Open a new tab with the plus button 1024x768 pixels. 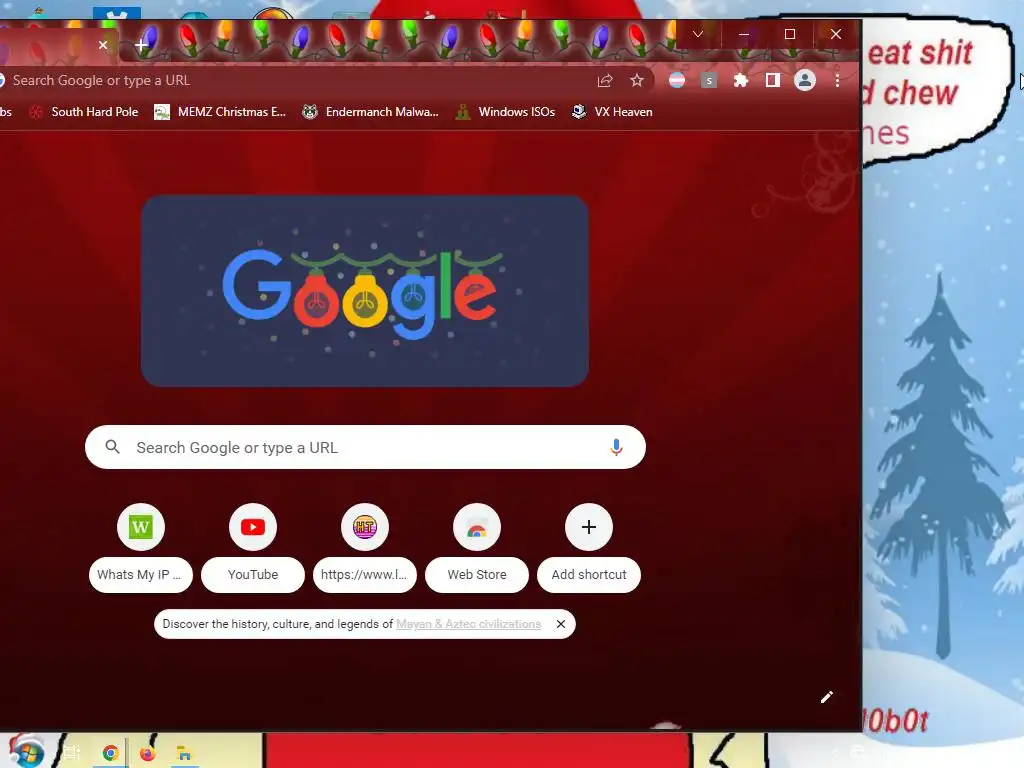141,45
